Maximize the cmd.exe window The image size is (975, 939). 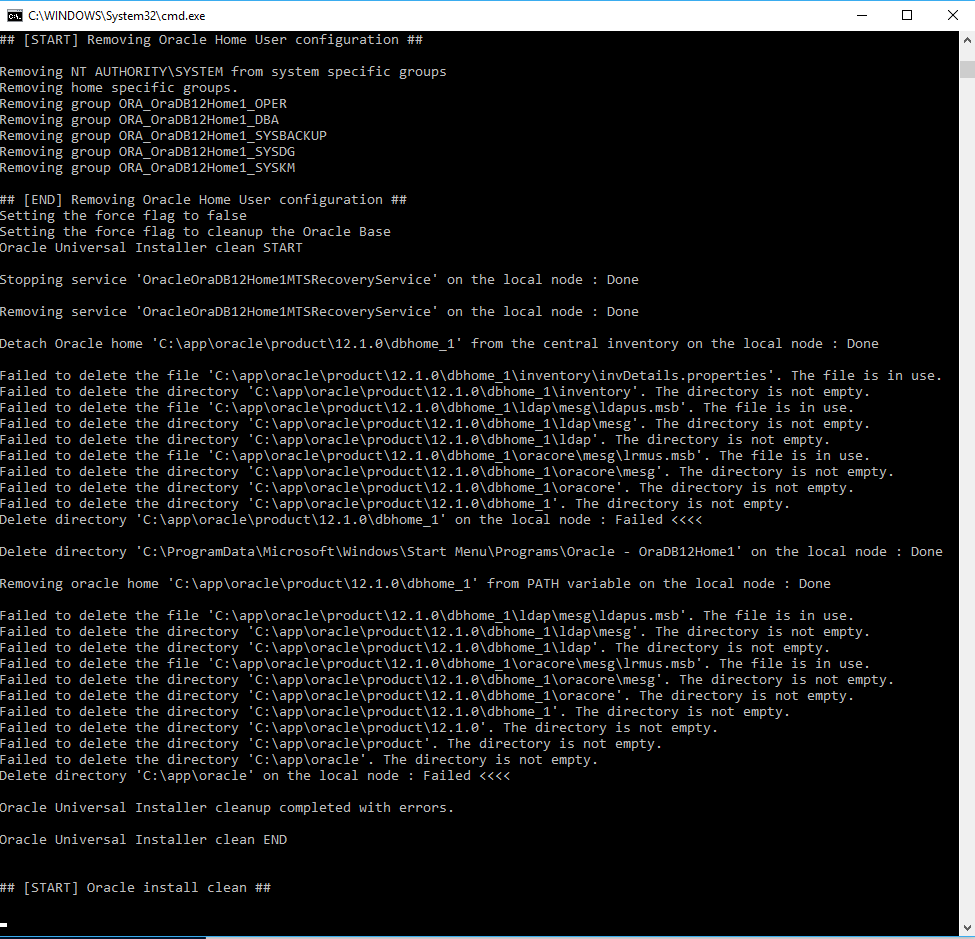907,16
